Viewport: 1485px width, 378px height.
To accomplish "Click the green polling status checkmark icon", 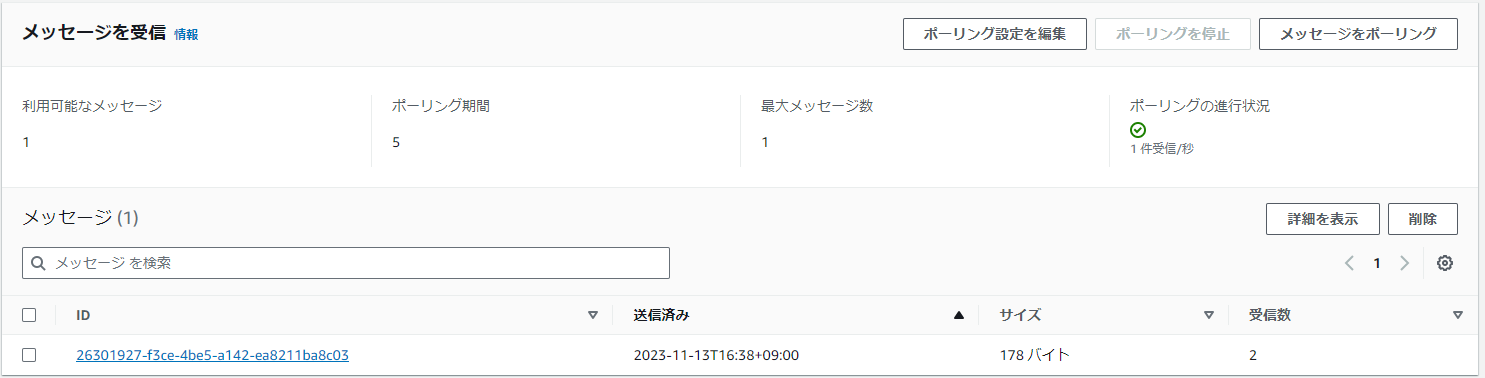I will pyautogui.click(x=1137, y=130).
